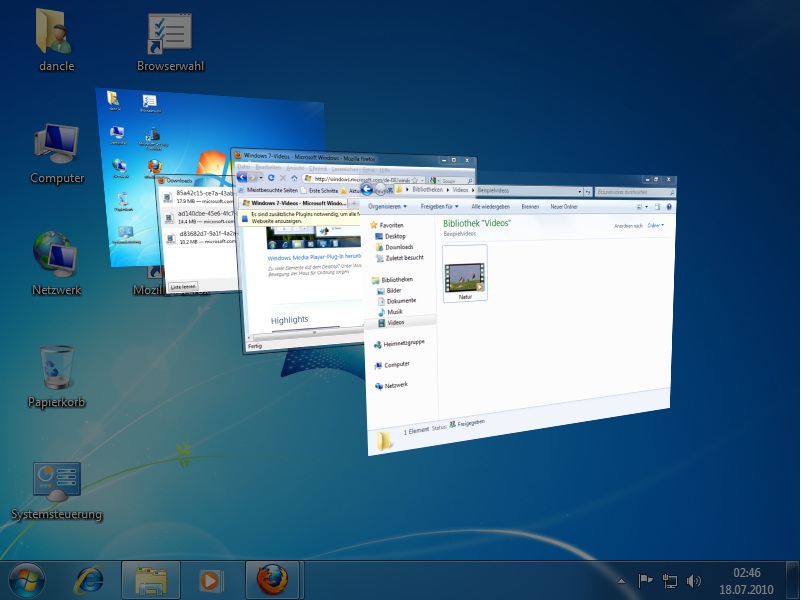Screen dimensions: 801x600
Task: Open the Ordner arrange-by dropdown
Action: pos(655,226)
